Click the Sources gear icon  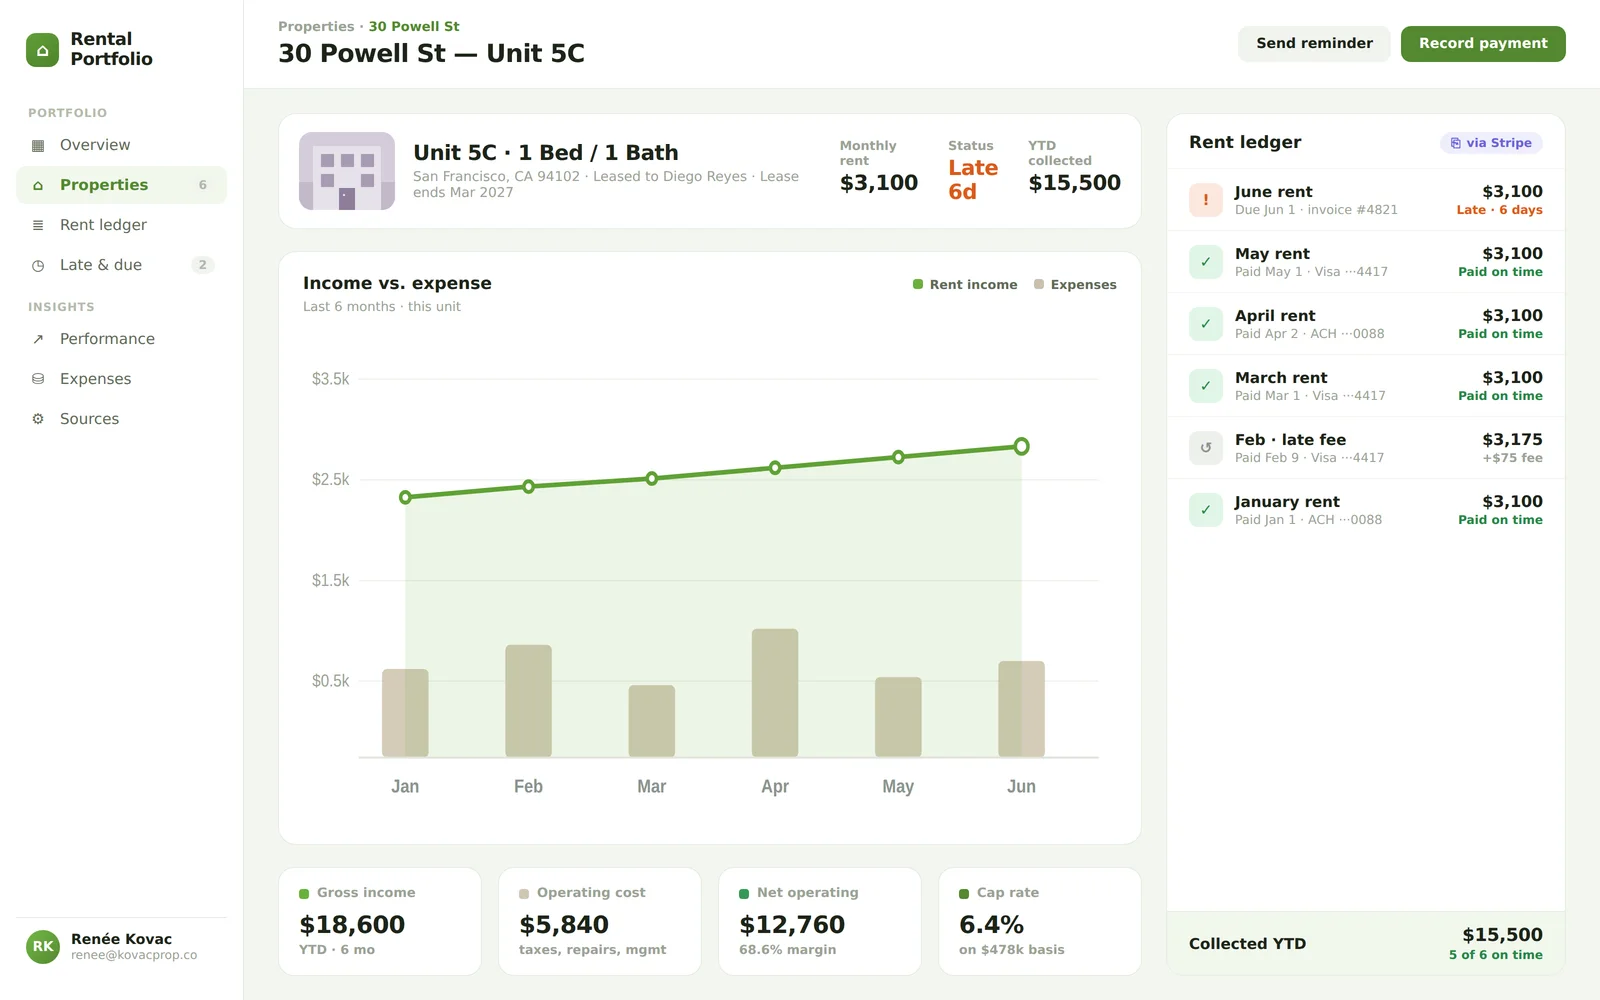(38, 419)
